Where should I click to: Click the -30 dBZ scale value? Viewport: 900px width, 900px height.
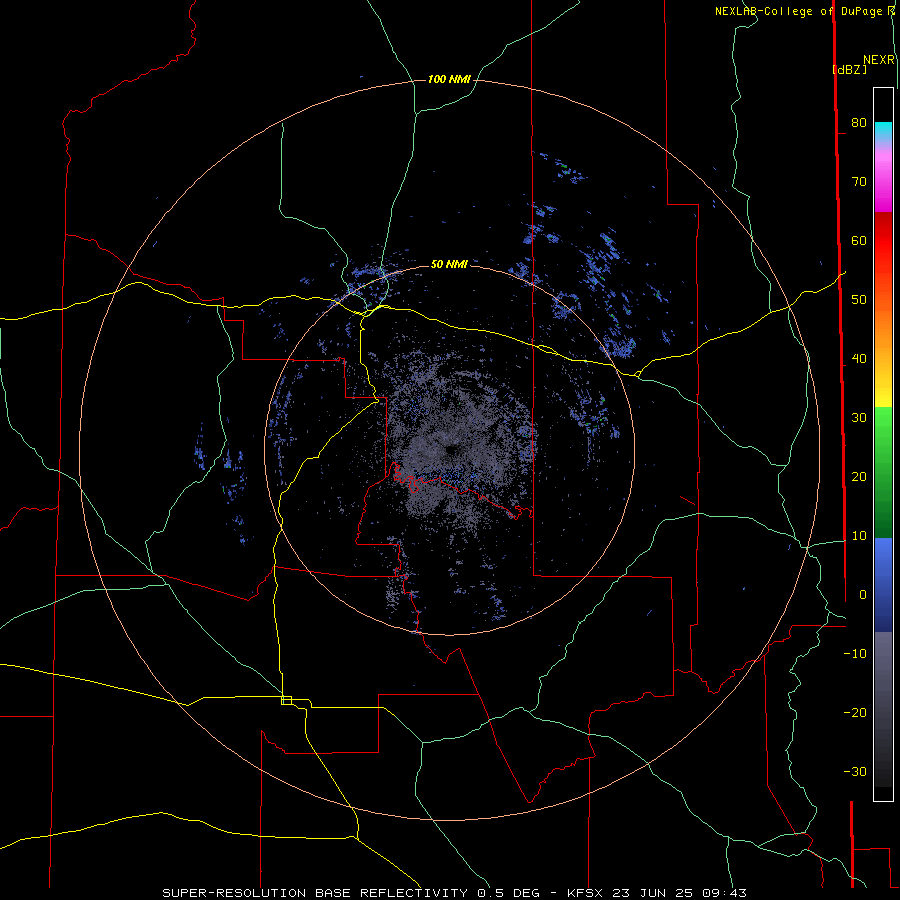click(x=855, y=771)
